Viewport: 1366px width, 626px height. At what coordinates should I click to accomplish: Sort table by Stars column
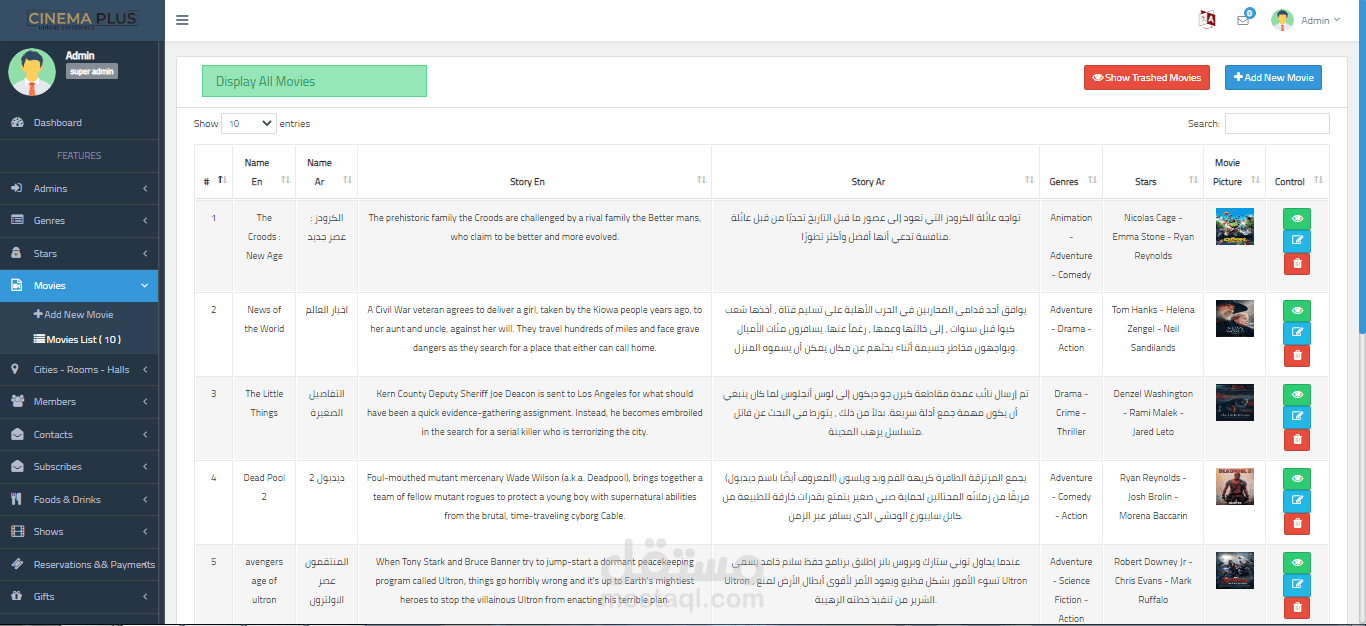click(x=1153, y=172)
